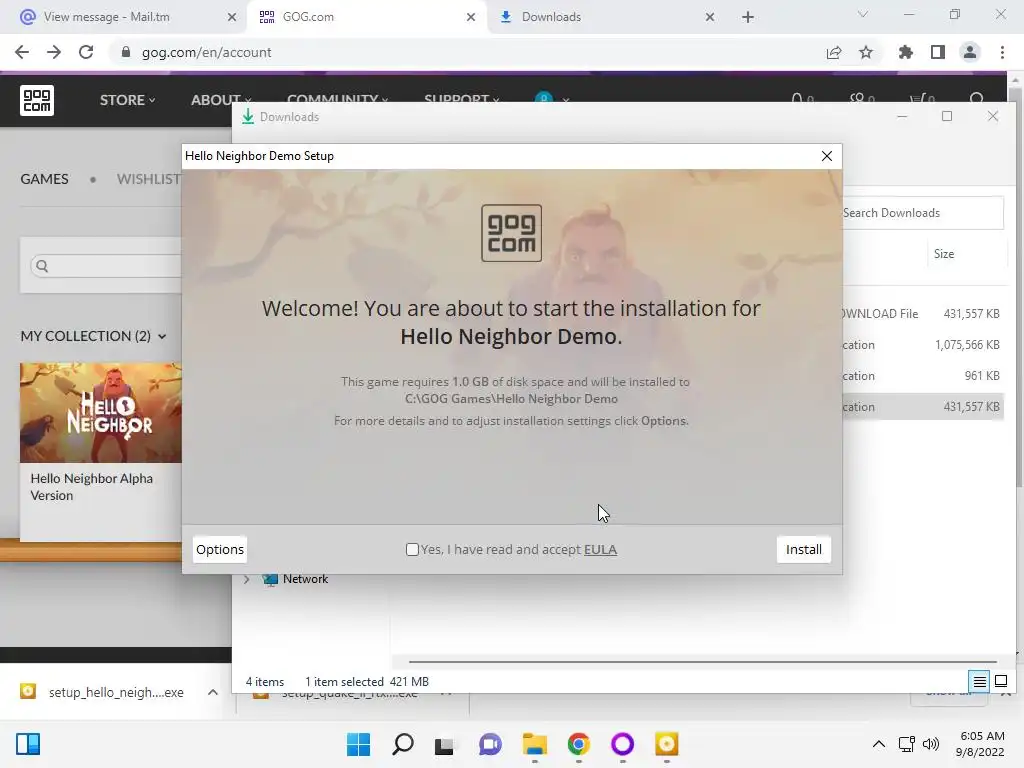Click the GOG.com logo in site header
The height and width of the screenshot is (768, 1024).
click(37, 100)
